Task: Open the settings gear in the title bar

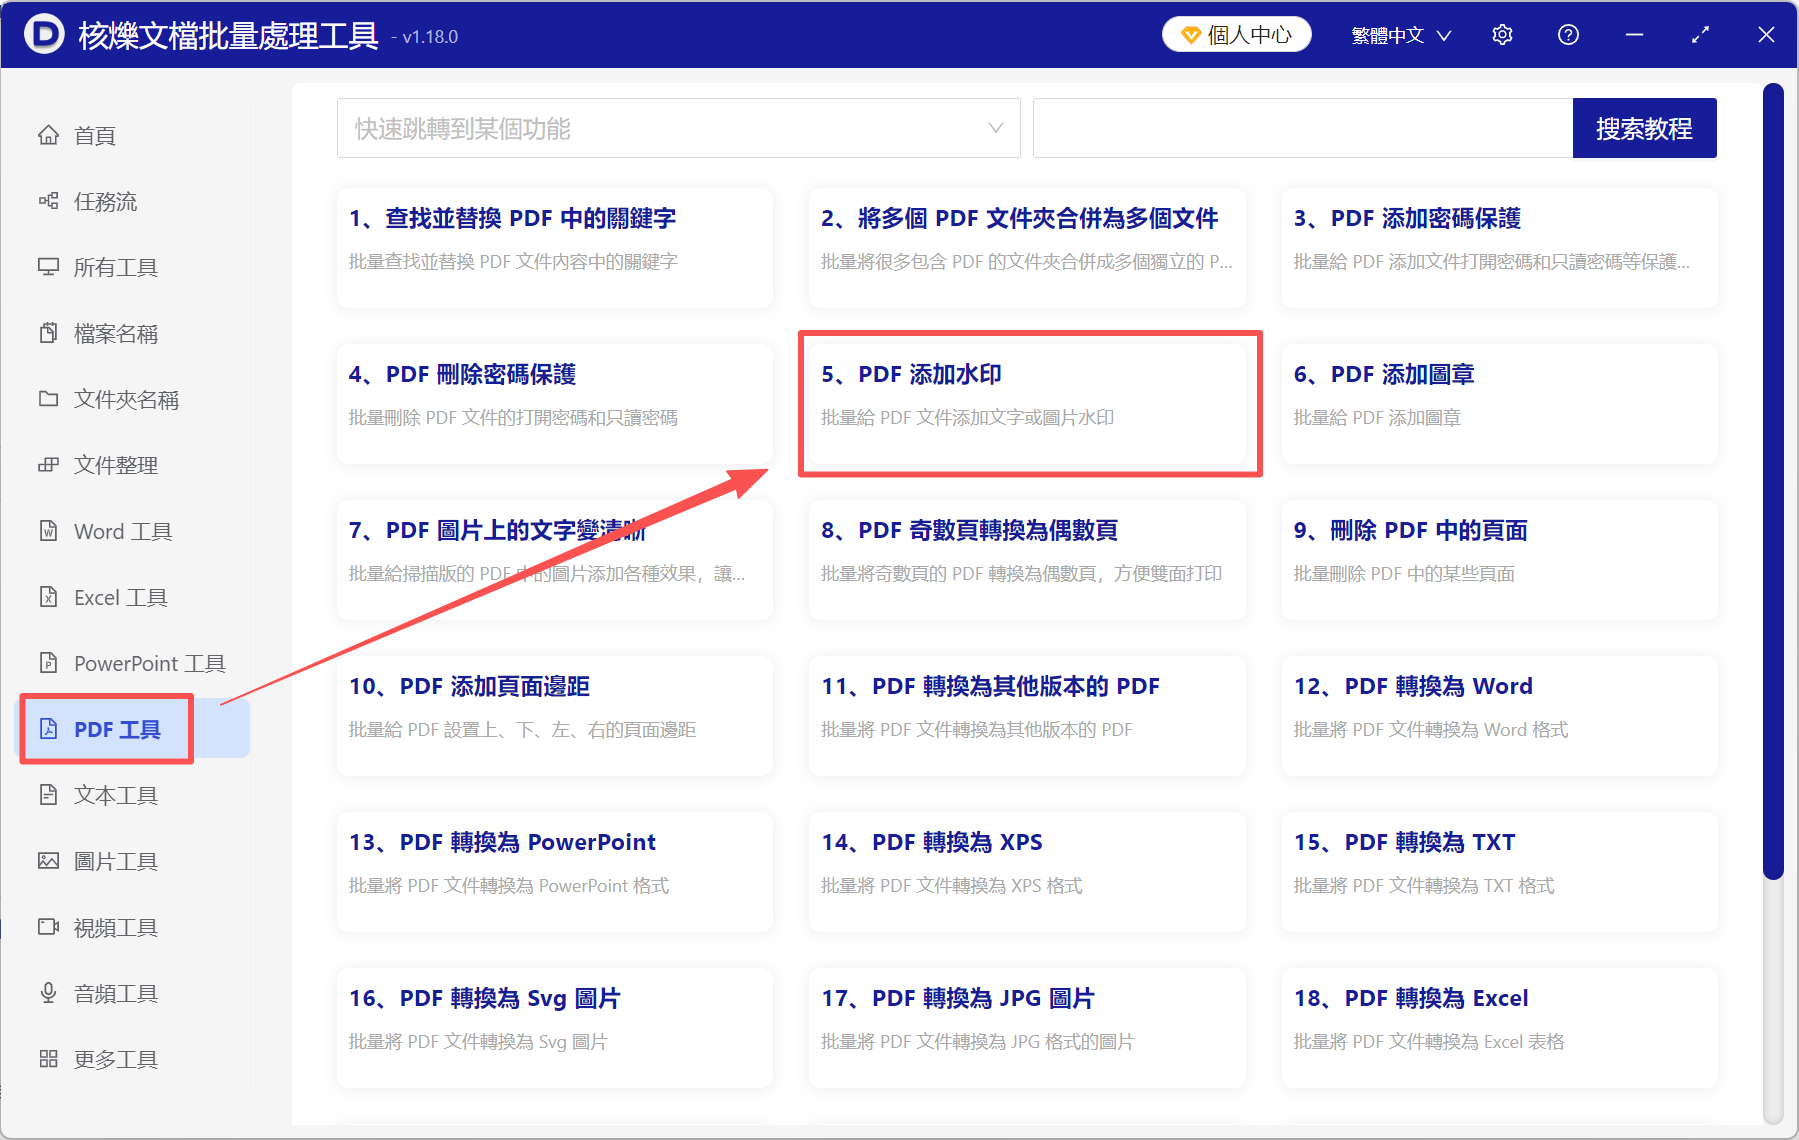Action: [1502, 34]
